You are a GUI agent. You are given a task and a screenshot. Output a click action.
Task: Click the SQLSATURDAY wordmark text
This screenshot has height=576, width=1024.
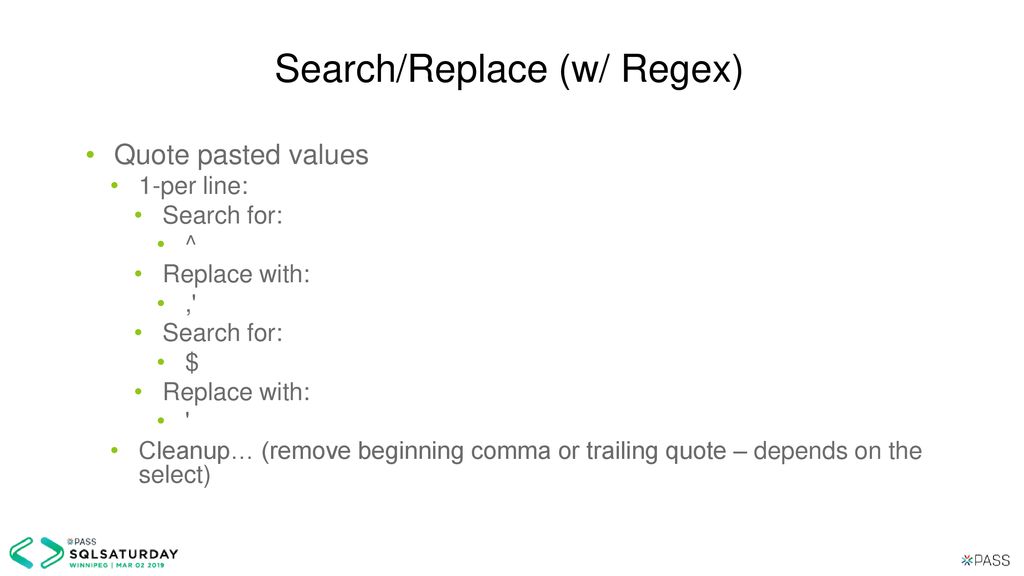123,554
